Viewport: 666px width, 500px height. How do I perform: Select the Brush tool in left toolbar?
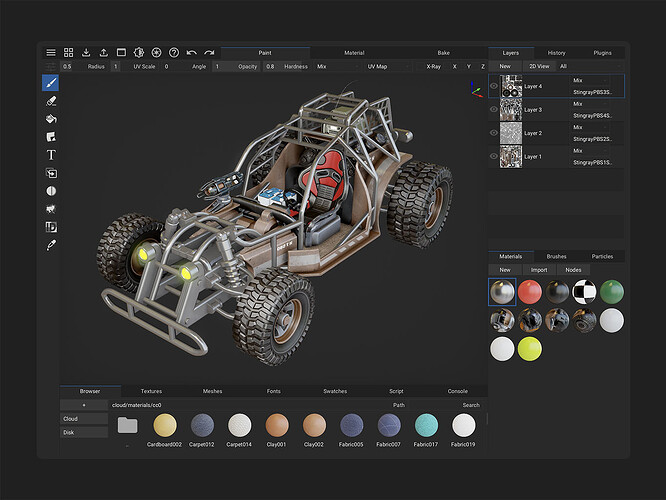51,83
